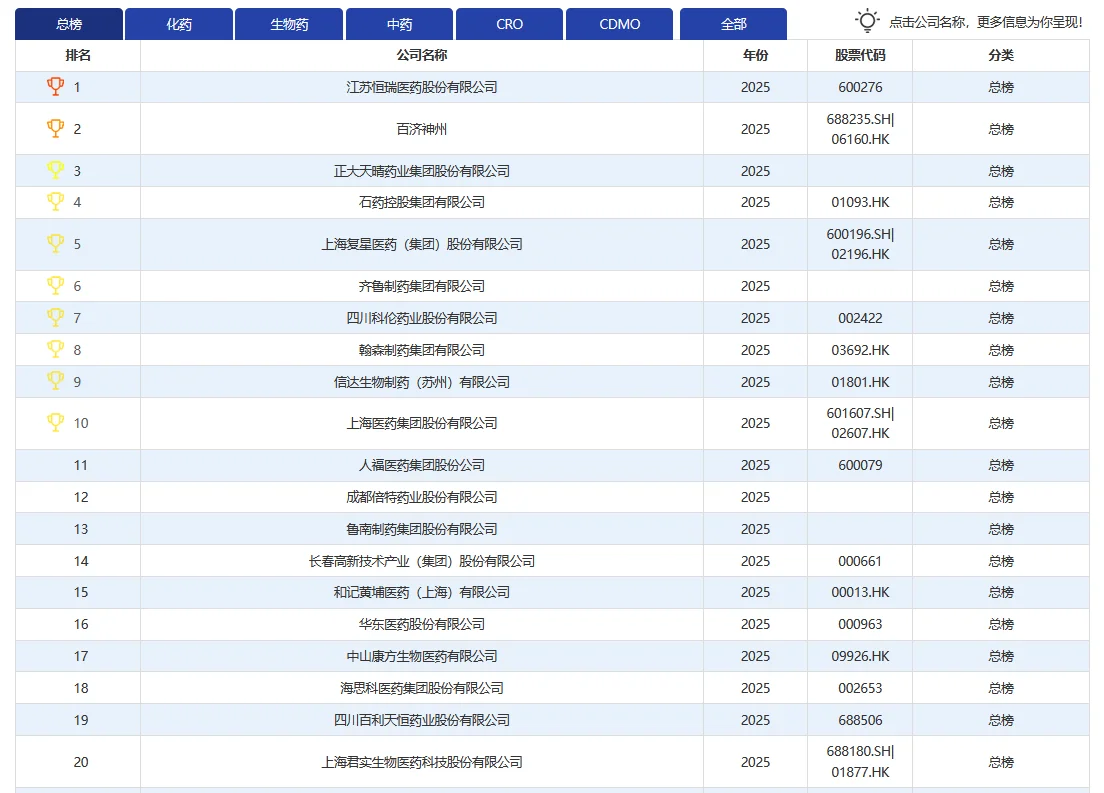Click stock code 000963
This screenshot has width=1104, height=793.
860,624
